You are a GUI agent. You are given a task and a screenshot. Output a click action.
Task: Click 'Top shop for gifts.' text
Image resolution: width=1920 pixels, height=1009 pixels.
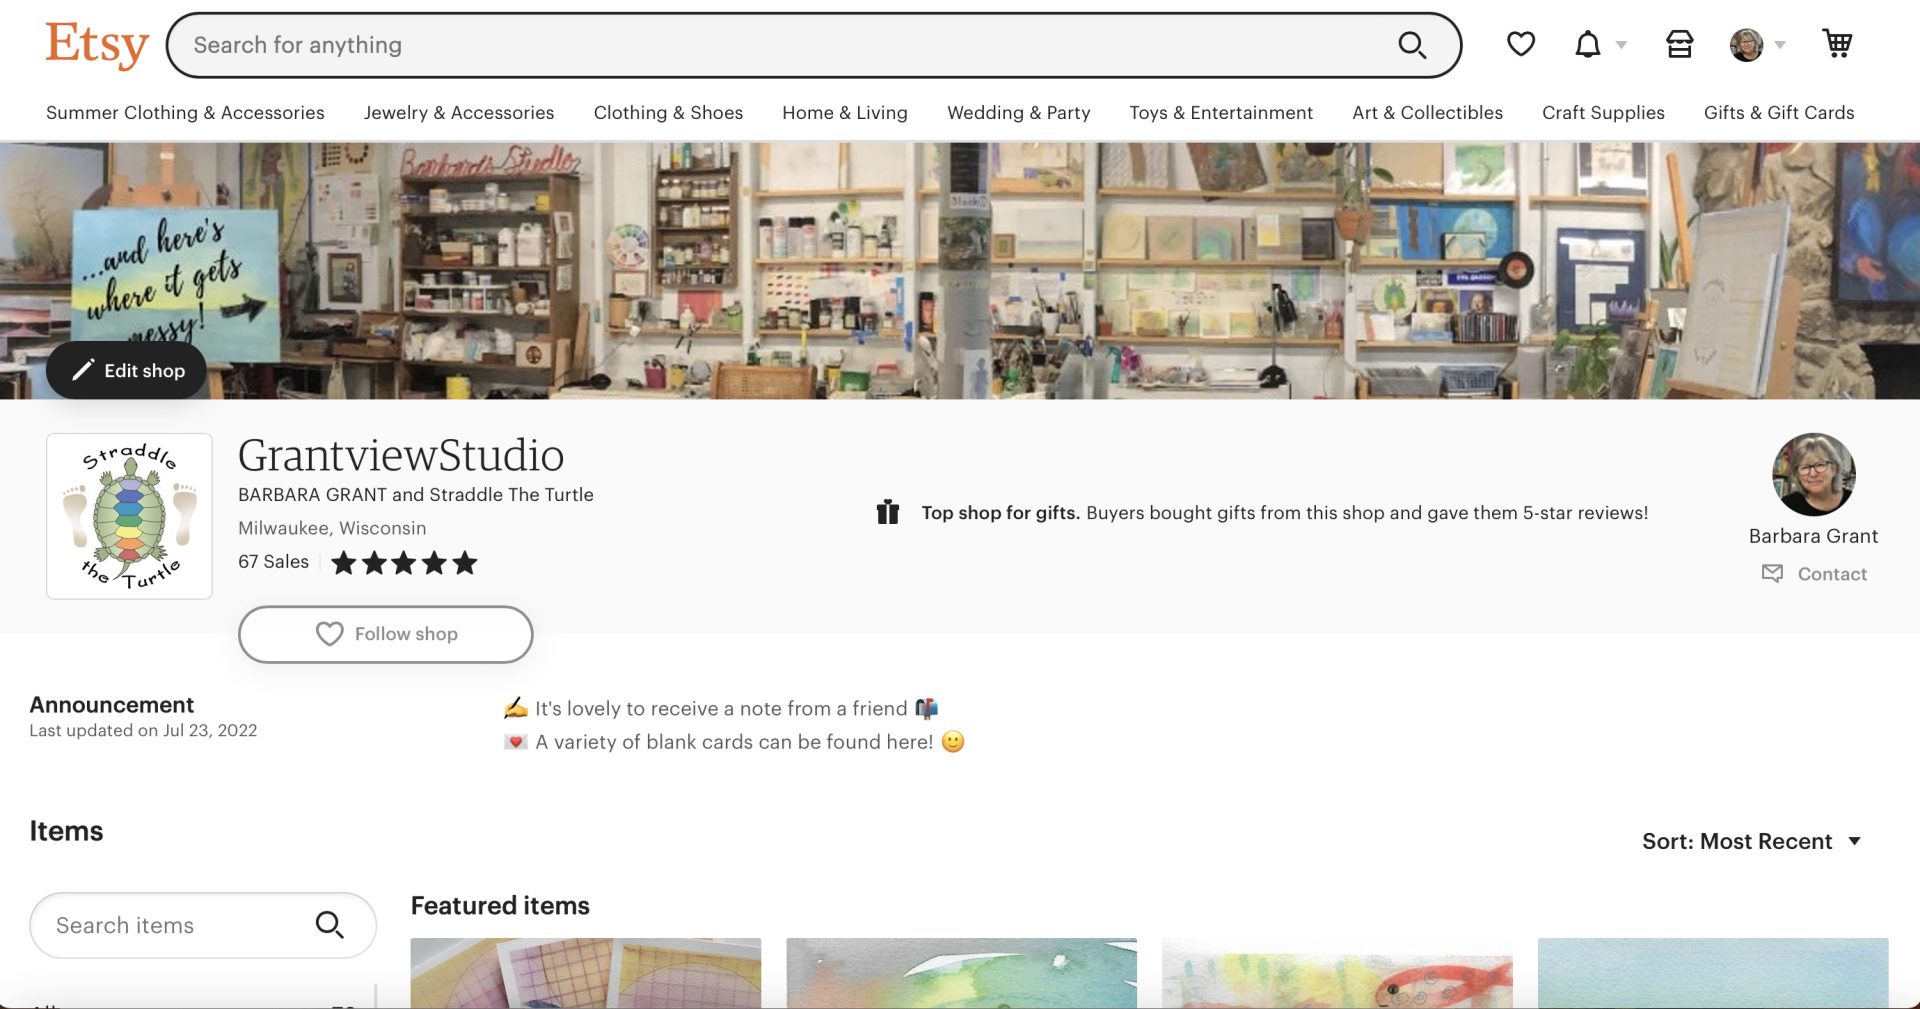click(1000, 513)
